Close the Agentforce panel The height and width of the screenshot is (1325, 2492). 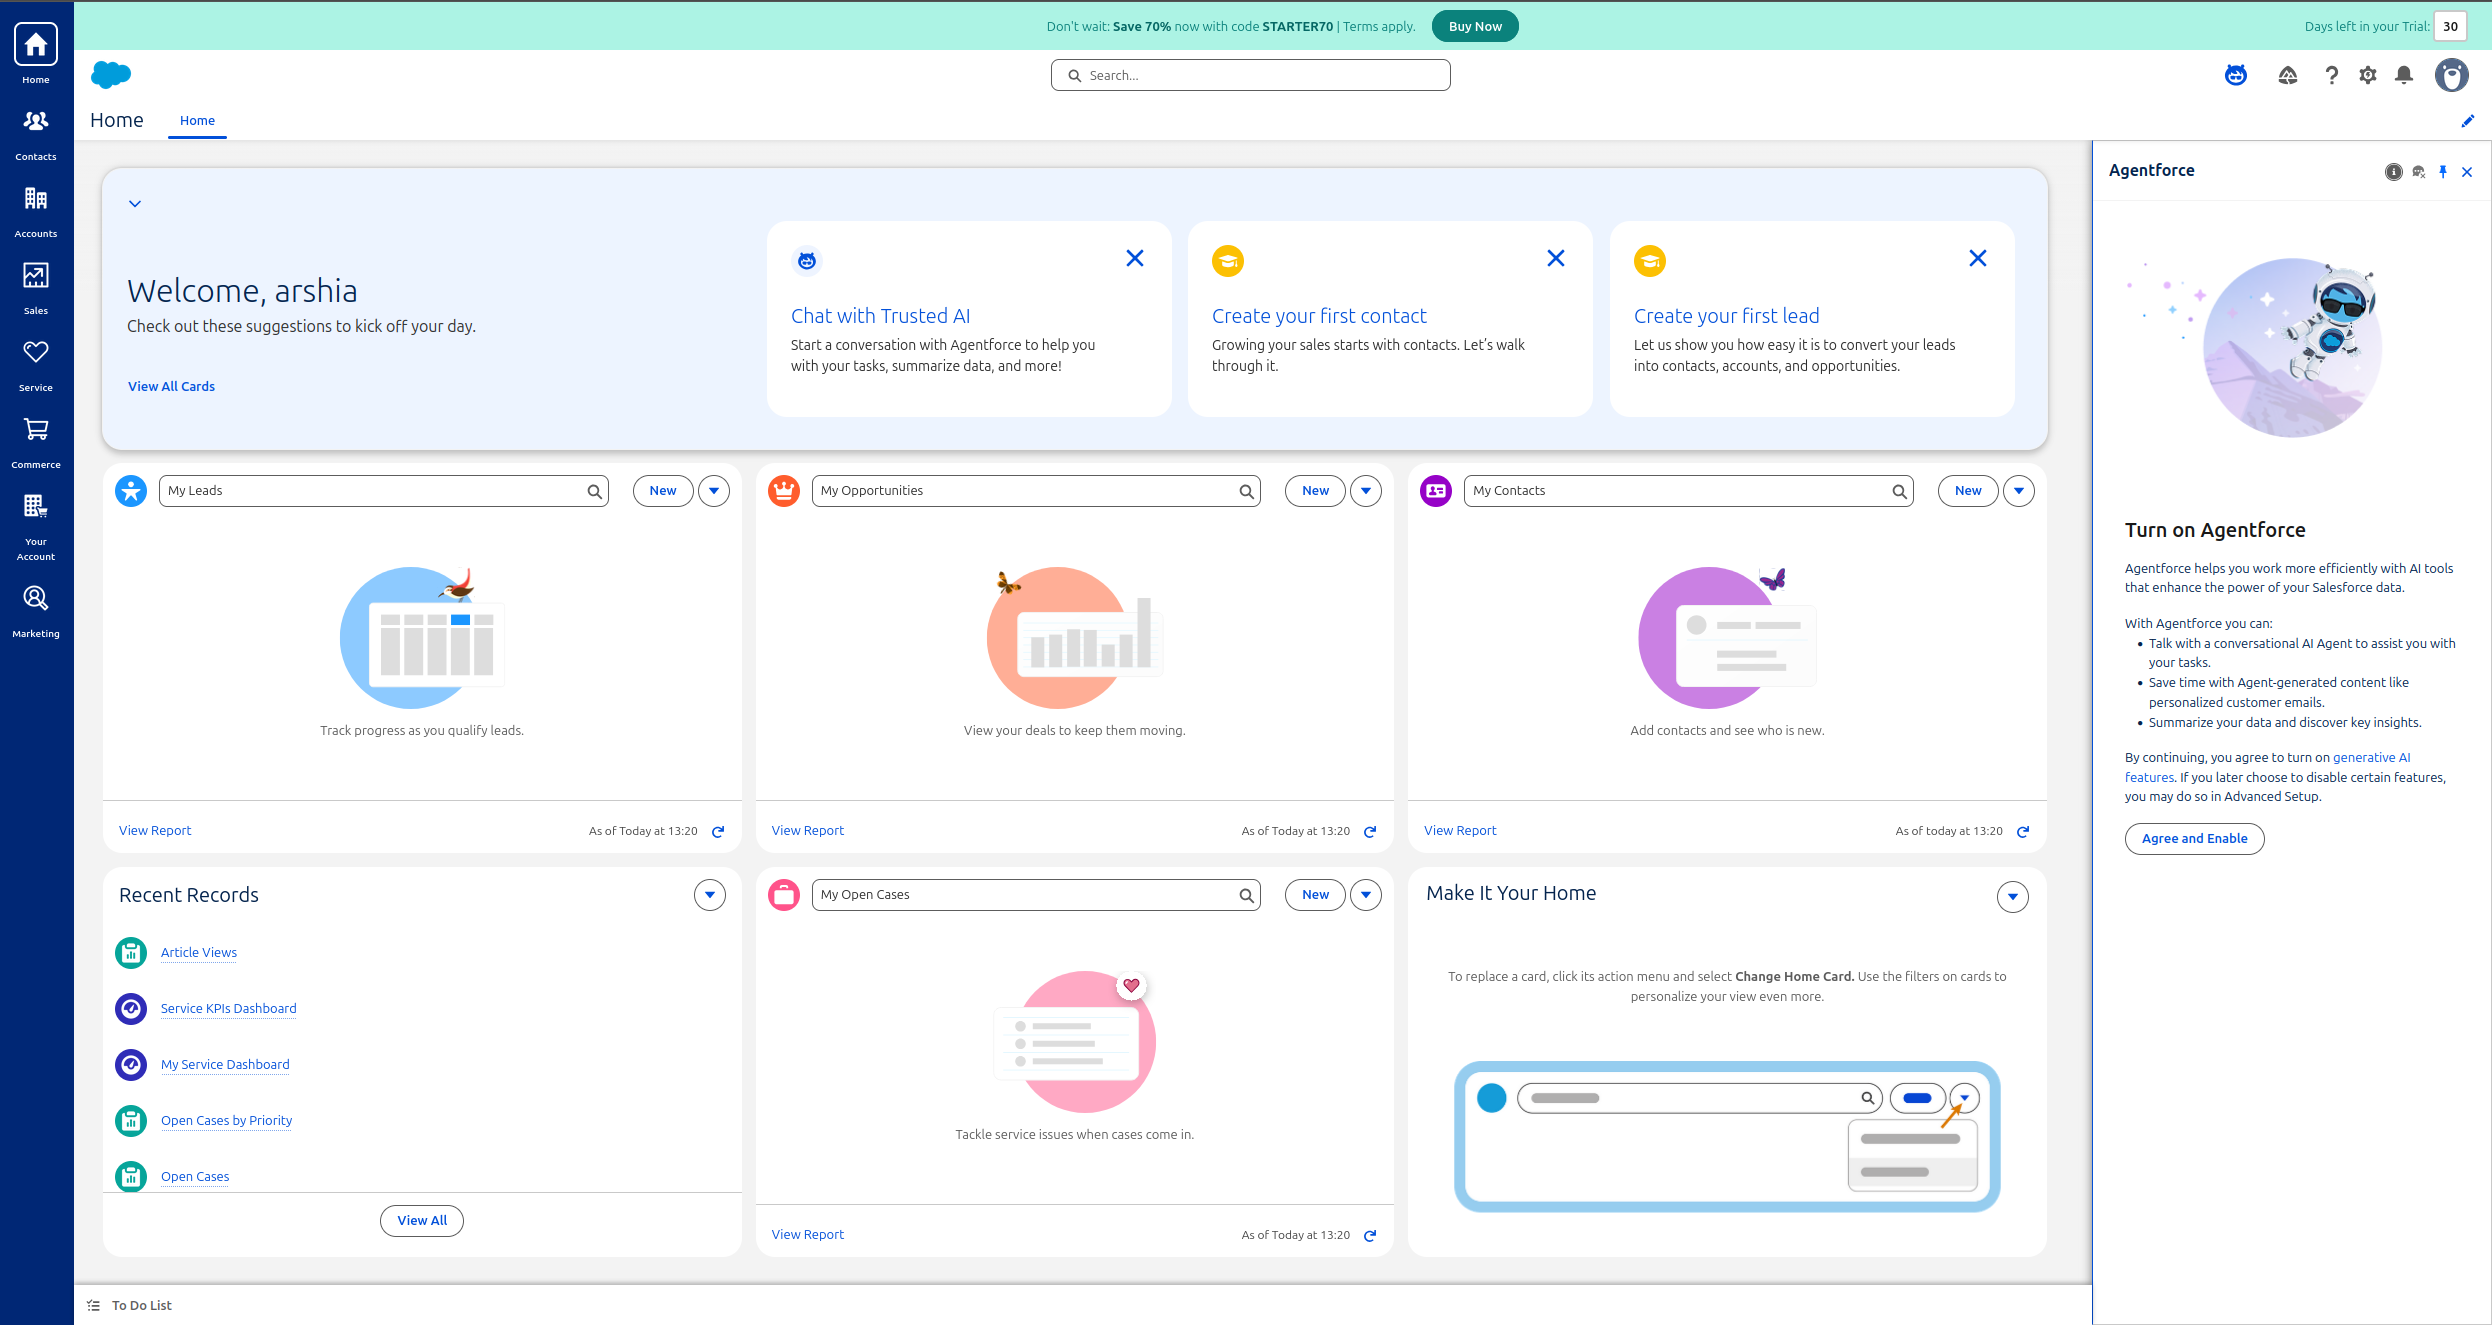click(2467, 172)
